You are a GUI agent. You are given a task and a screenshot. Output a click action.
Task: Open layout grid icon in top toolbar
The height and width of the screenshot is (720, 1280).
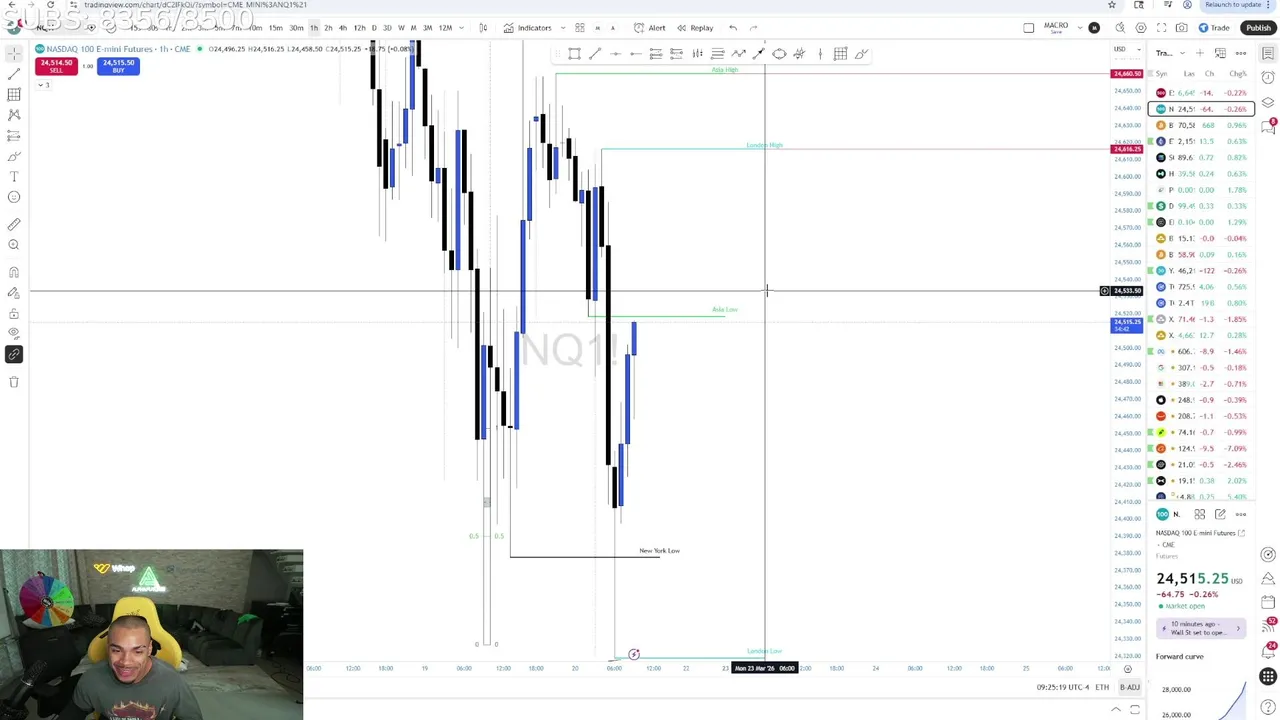click(x=579, y=28)
